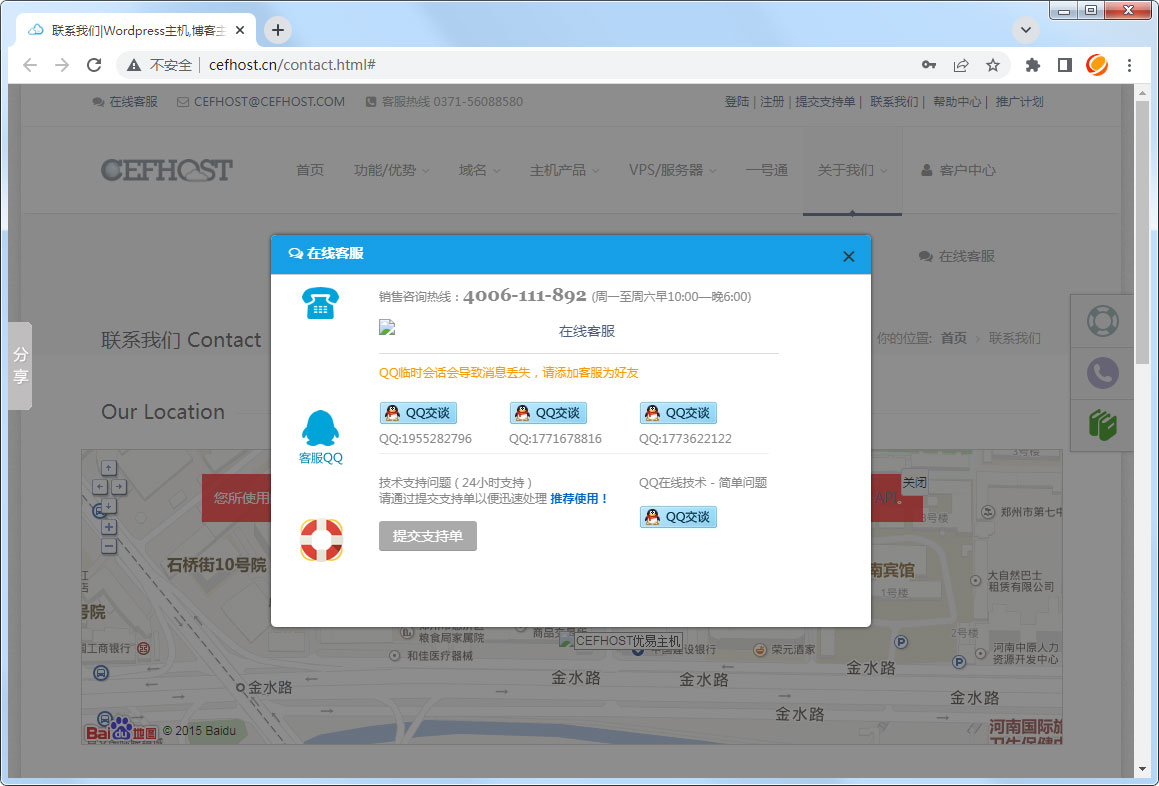1159x786 pixels.
Task: Click the 在线客服 link in top bar
Action: click(125, 102)
